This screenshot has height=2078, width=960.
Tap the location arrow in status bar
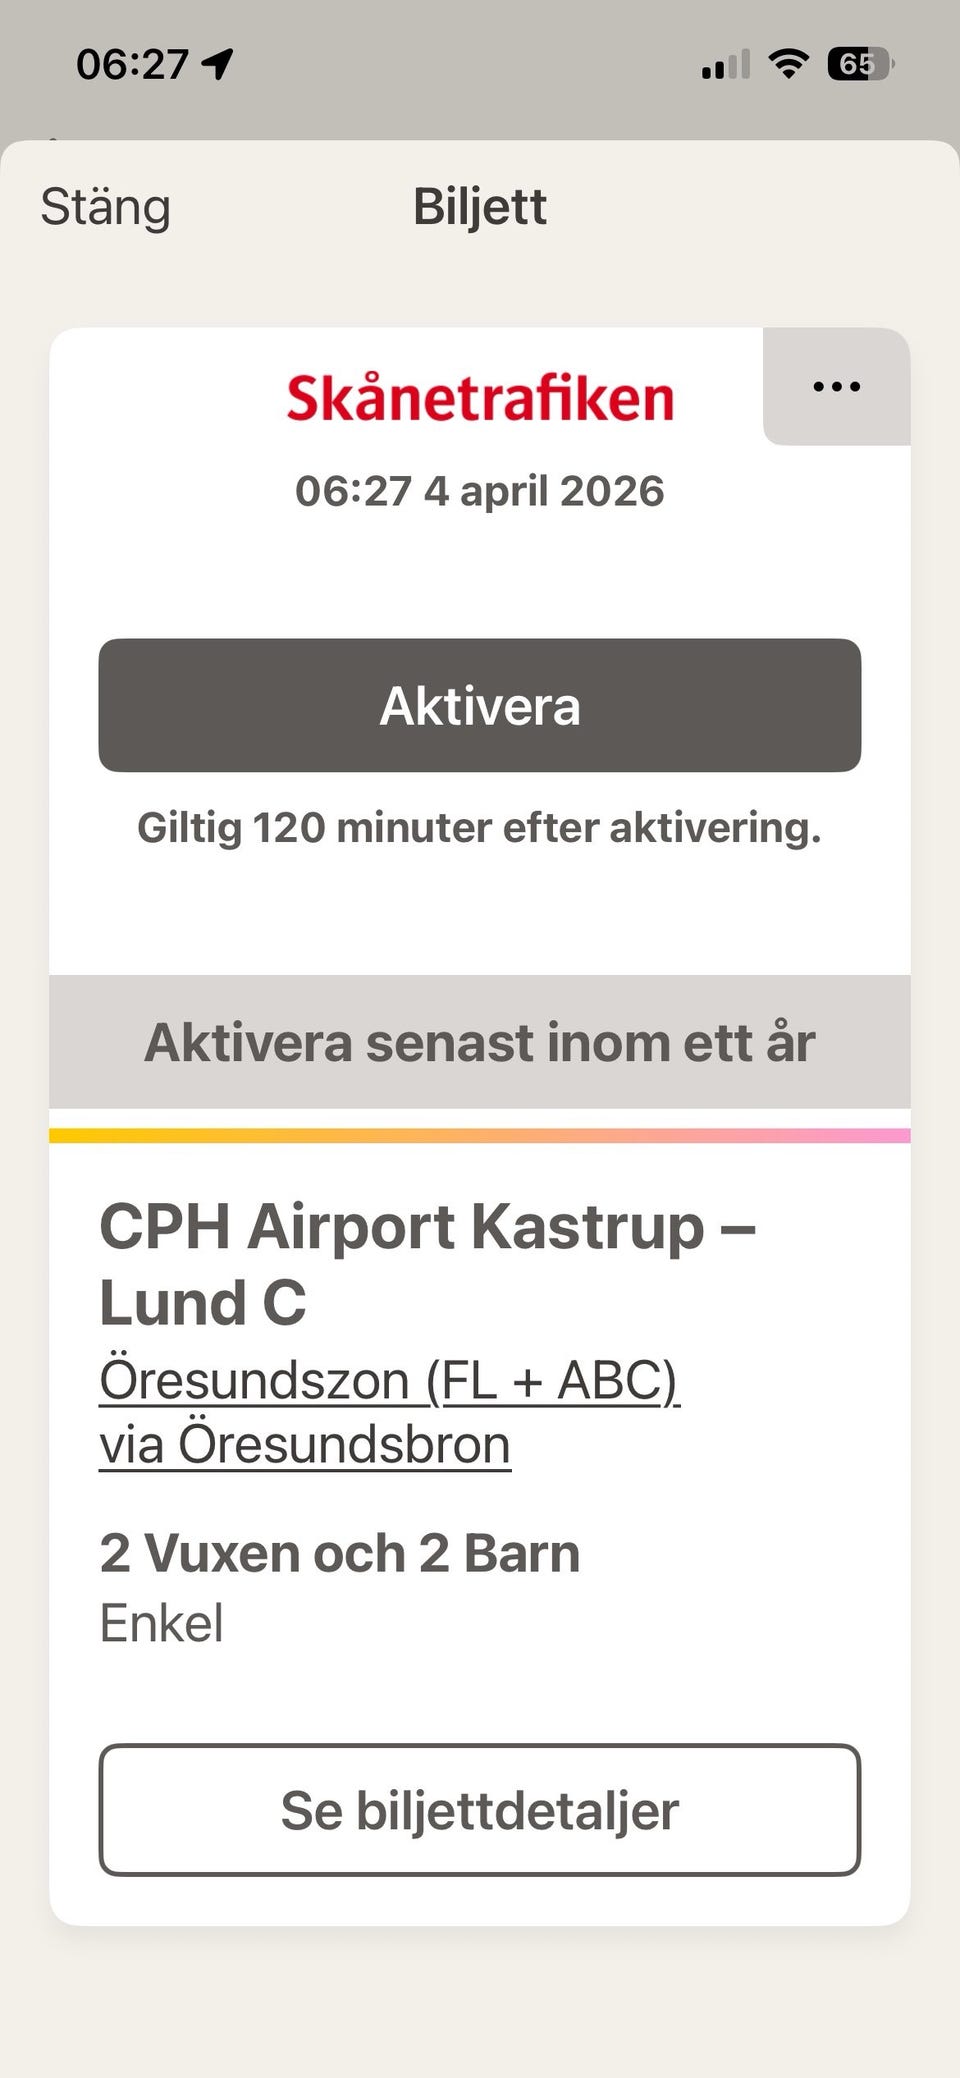click(x=217, y=64)
